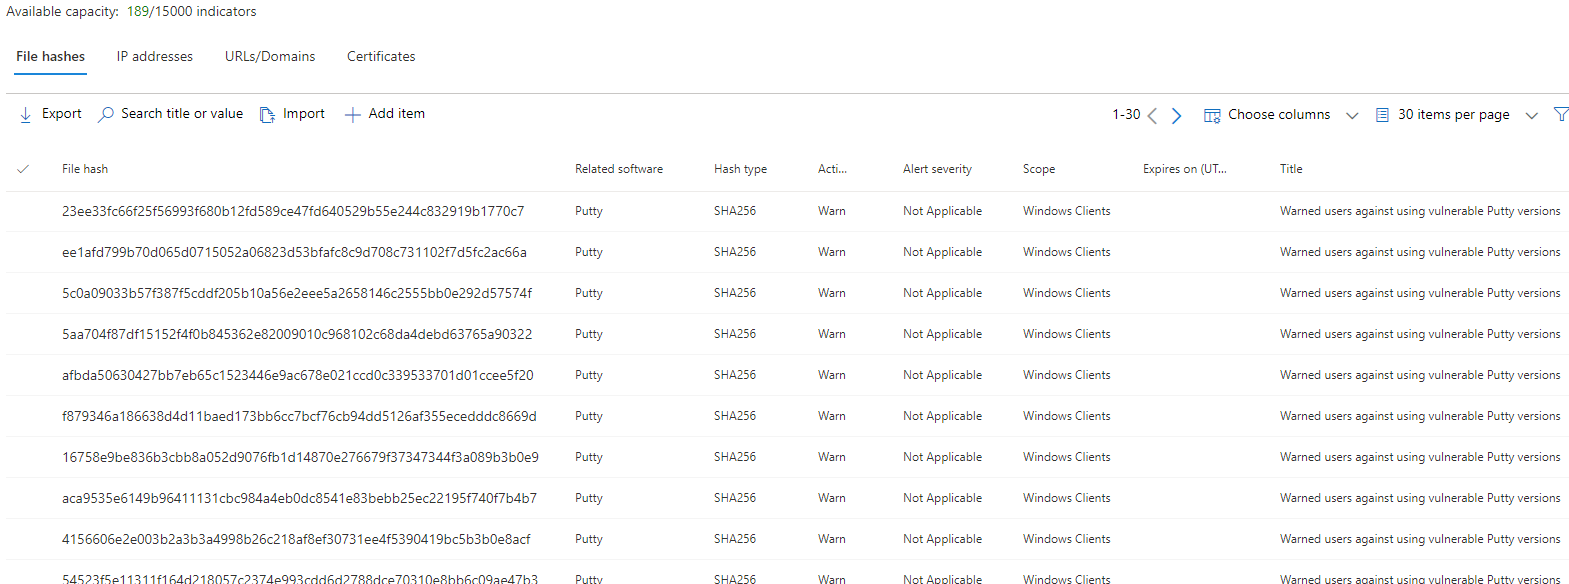Click SHA256 in the aca9535e hash row
This screenshot has width=1569, height=584.
(x=735, y=498)
